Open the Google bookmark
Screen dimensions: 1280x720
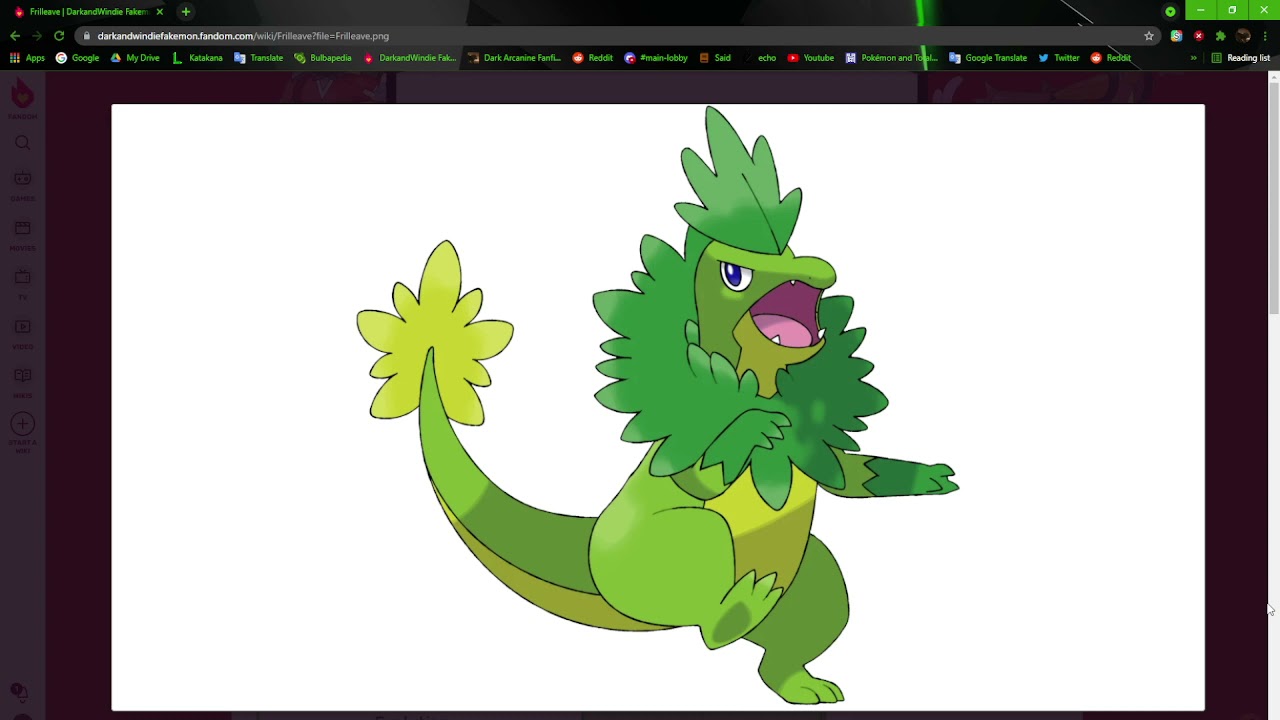(77, 58)
